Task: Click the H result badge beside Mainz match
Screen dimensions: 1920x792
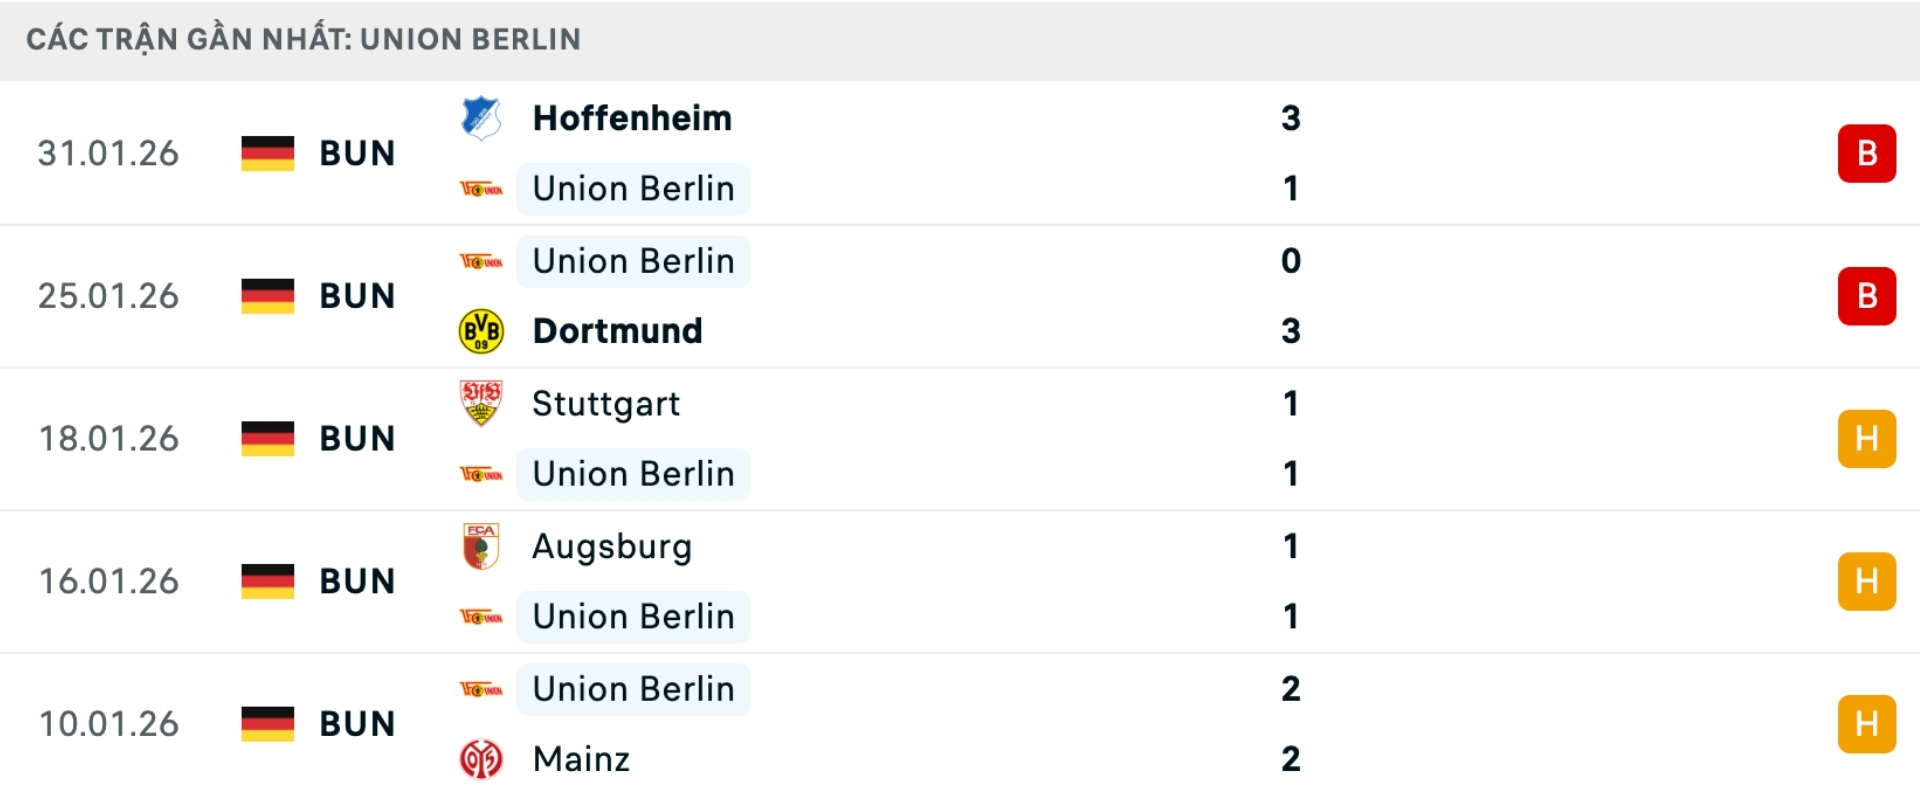Action: [x=1868, y=723]
